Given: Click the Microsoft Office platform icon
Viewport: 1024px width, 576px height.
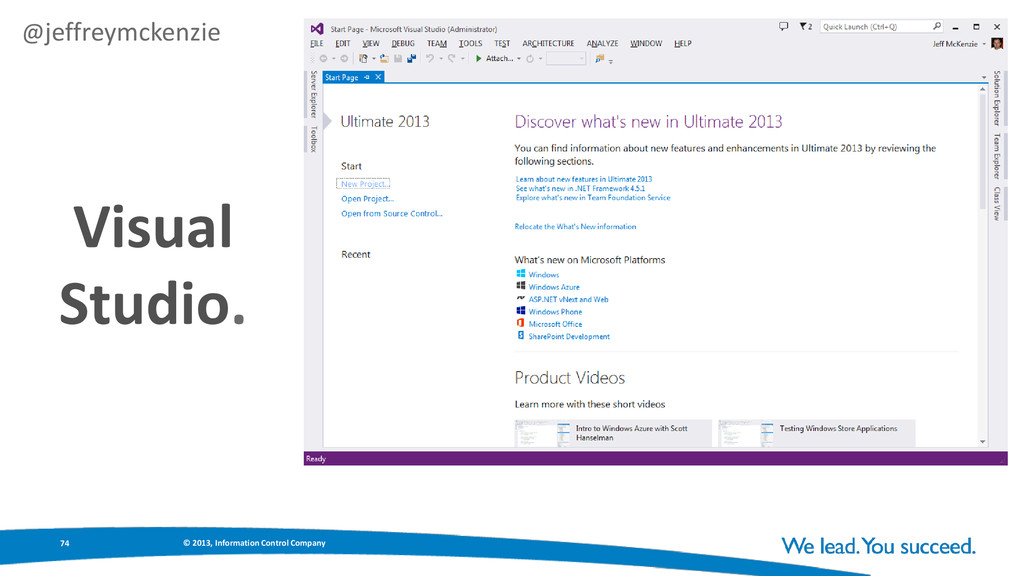Looking at the screenshot, I should [x=520, y=323].
